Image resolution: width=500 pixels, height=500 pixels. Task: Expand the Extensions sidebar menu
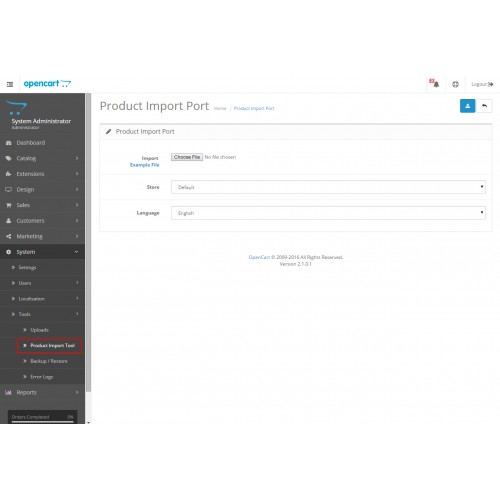point(42,174)
